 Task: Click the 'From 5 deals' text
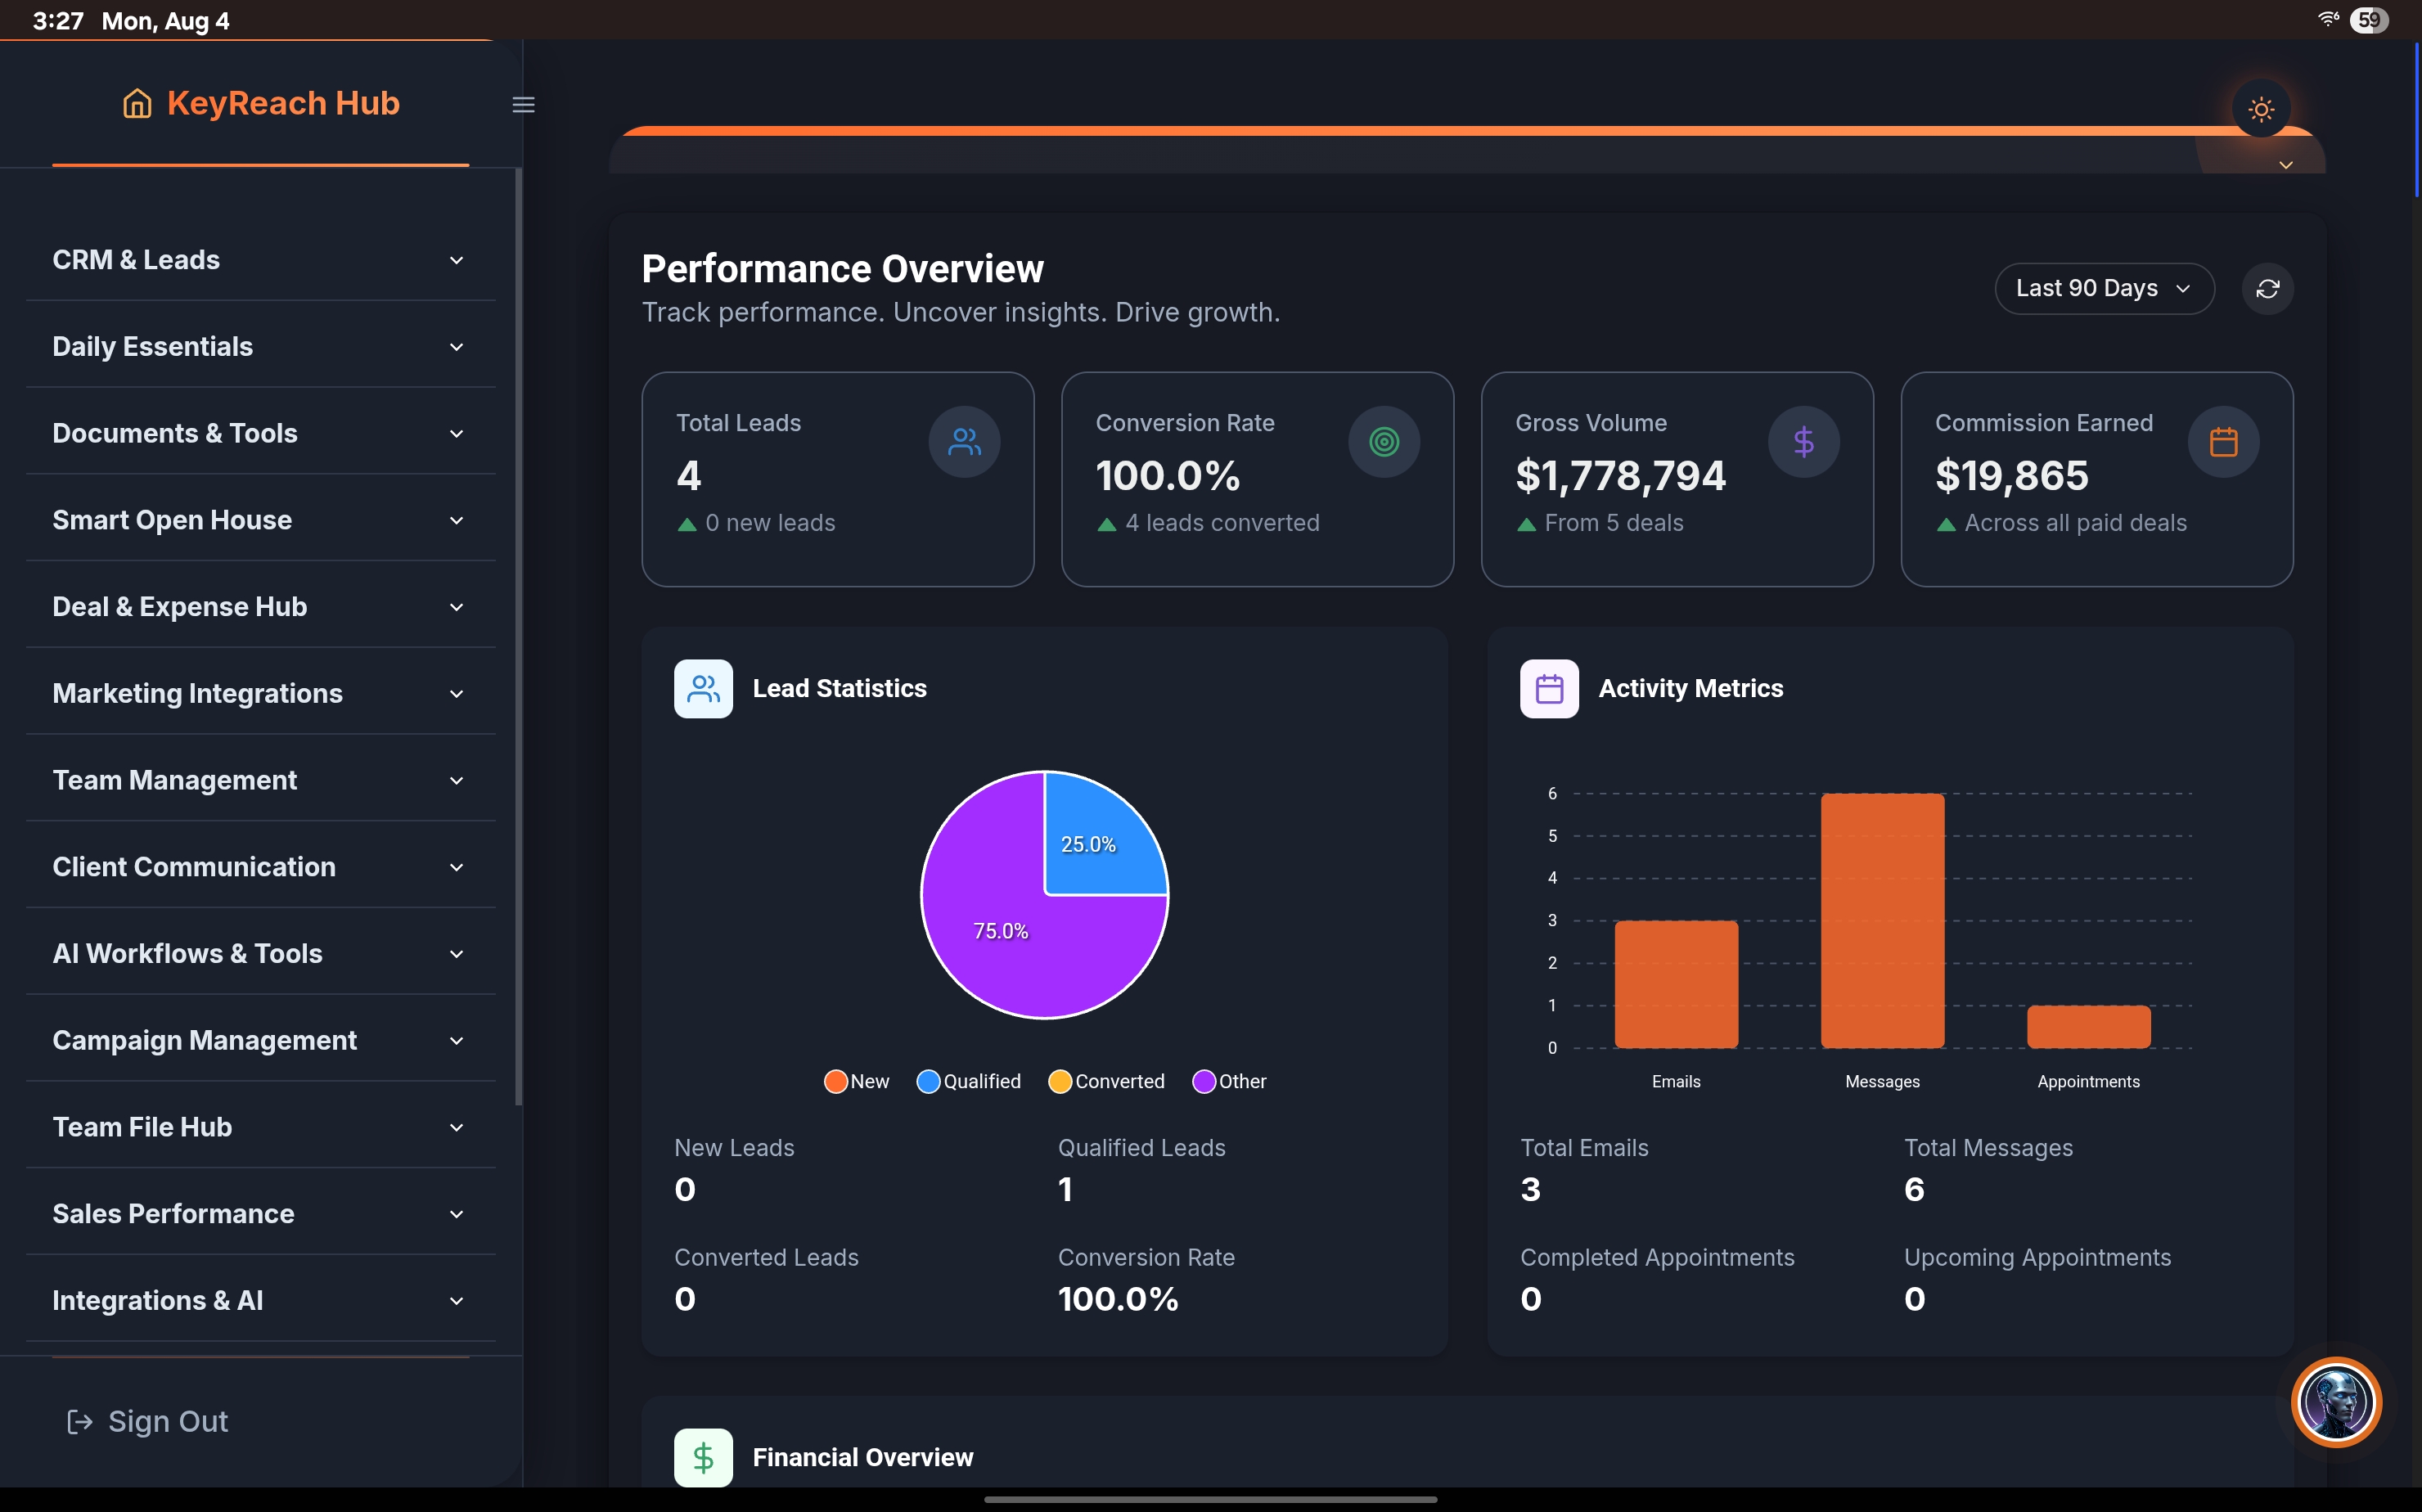1613,523
